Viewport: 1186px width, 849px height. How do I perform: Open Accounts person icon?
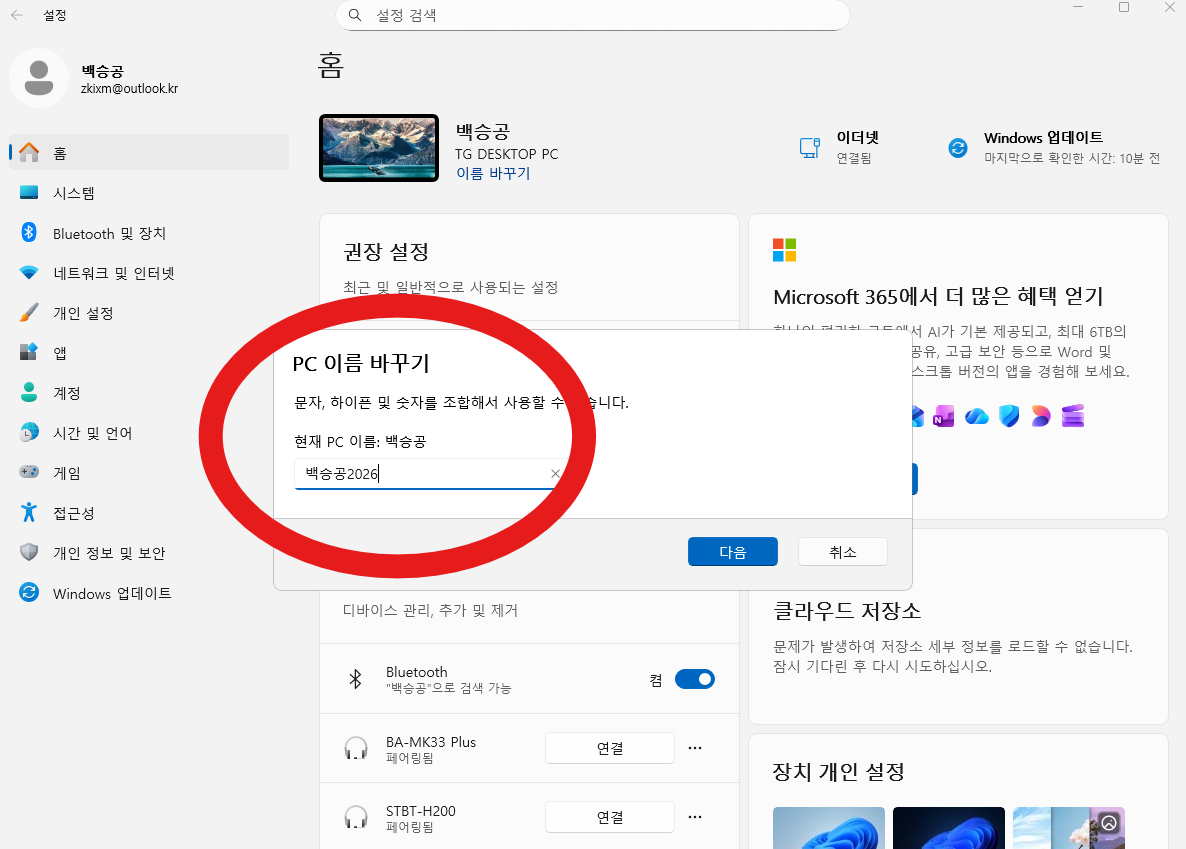click(x=29, y=393)
